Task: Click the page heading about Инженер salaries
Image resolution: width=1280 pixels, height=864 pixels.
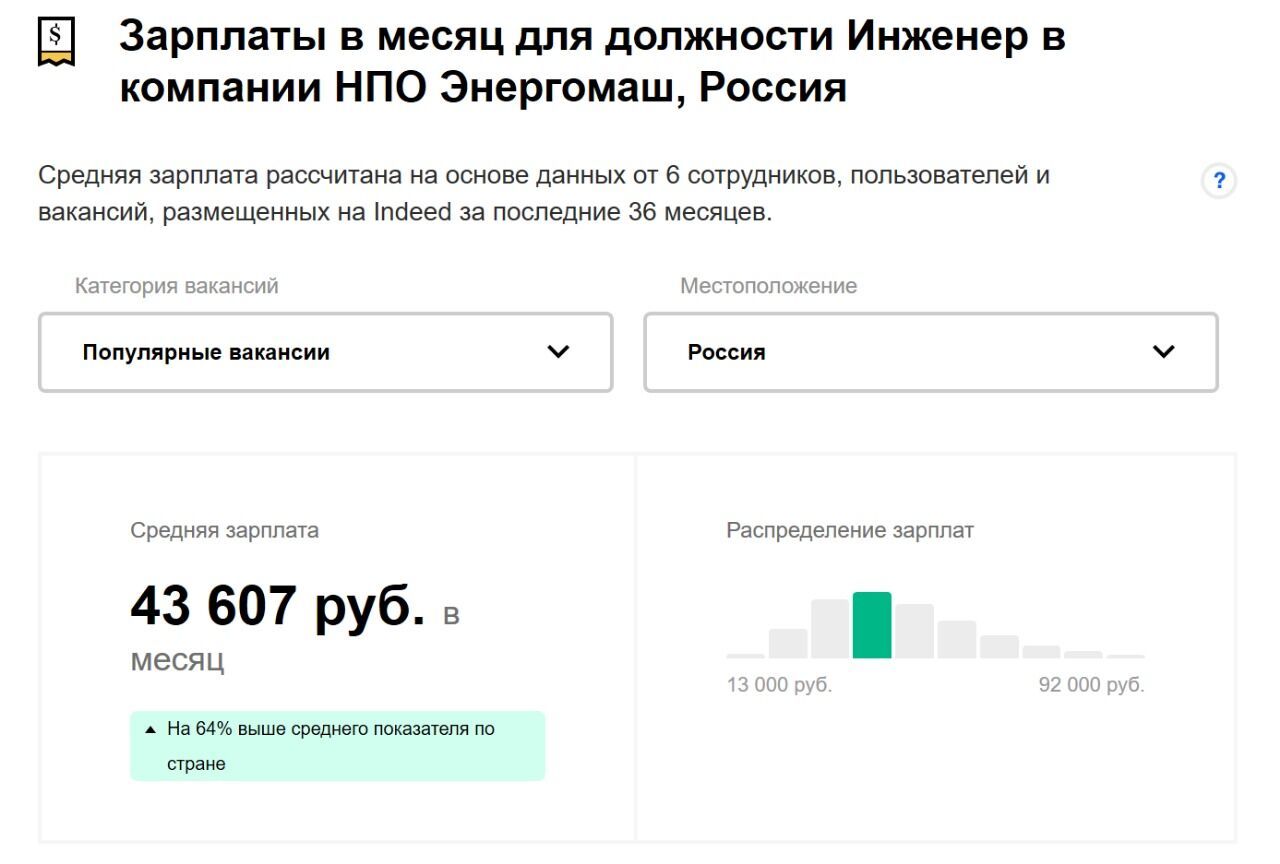Action: [x=592, y=62]
